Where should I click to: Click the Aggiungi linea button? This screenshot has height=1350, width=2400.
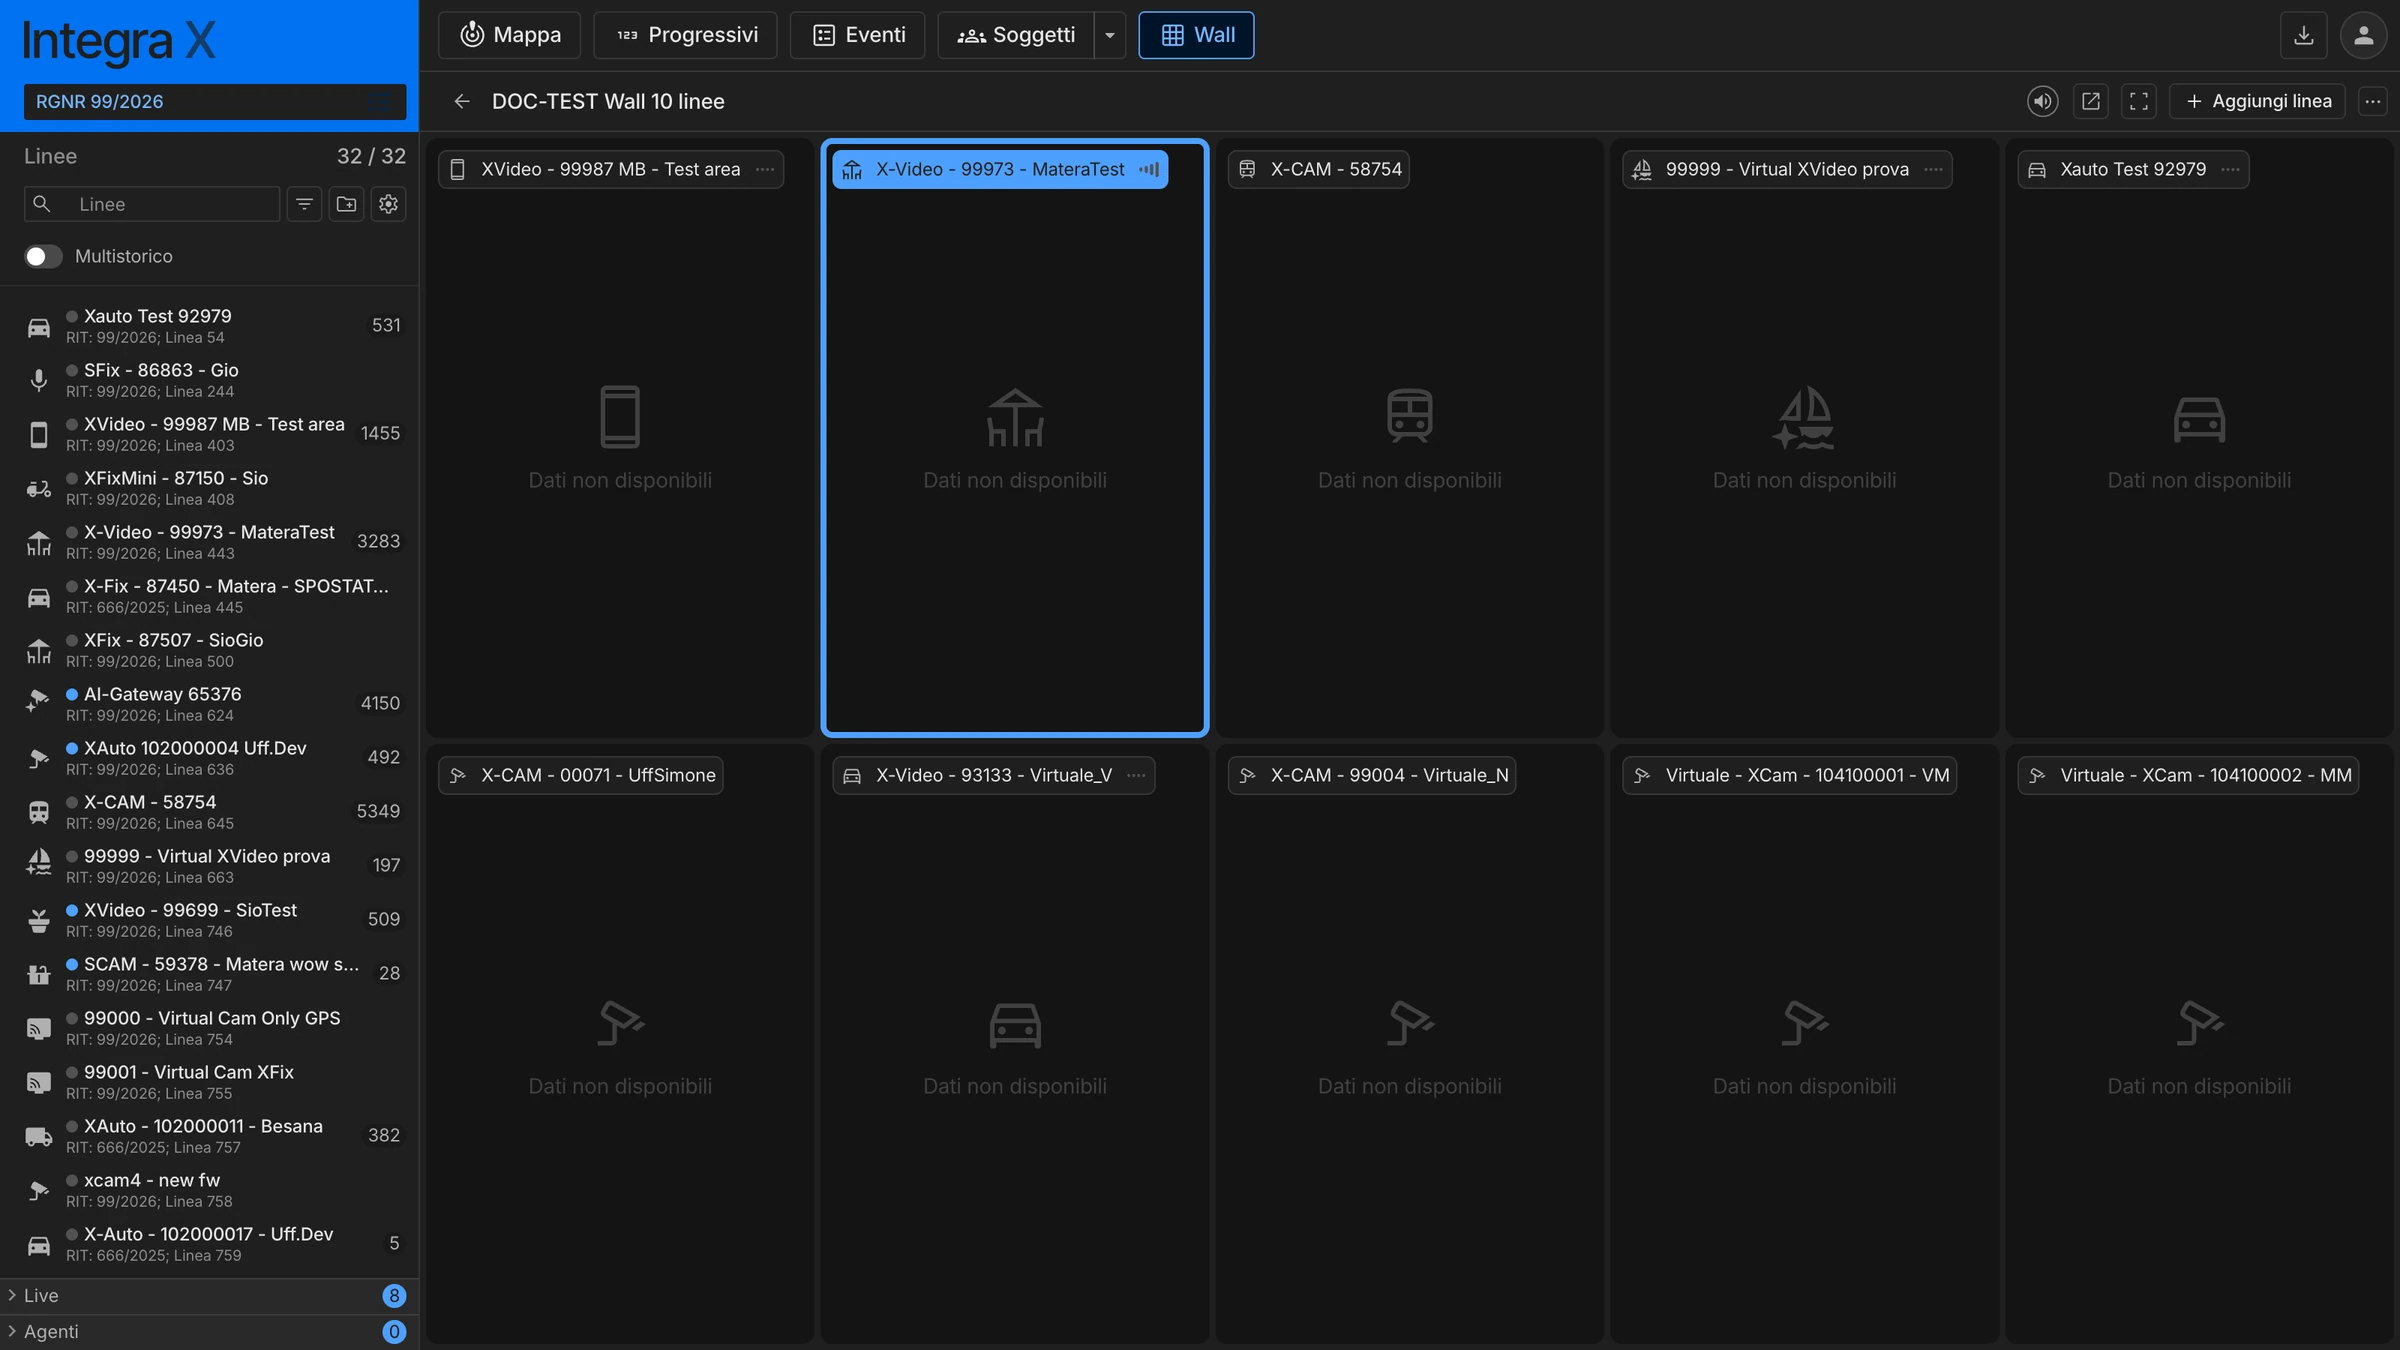[2258, 101]
